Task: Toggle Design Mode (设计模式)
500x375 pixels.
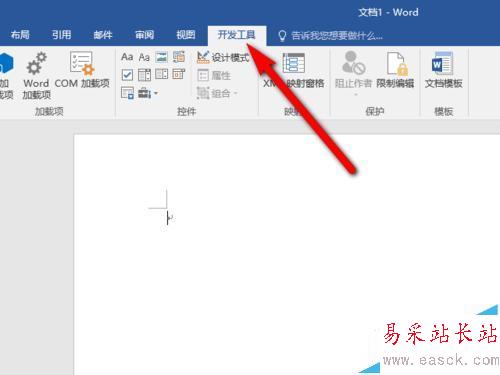Action: (223, 57)
